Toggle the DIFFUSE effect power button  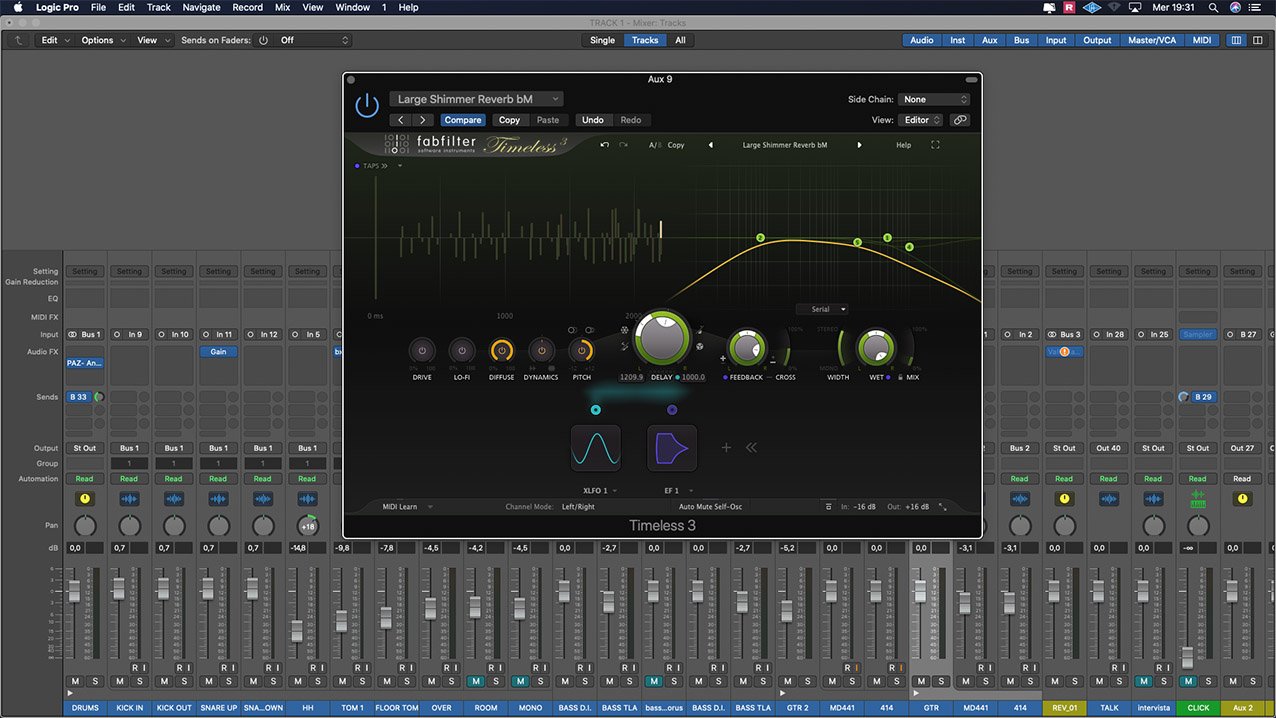tap(501, 351)
